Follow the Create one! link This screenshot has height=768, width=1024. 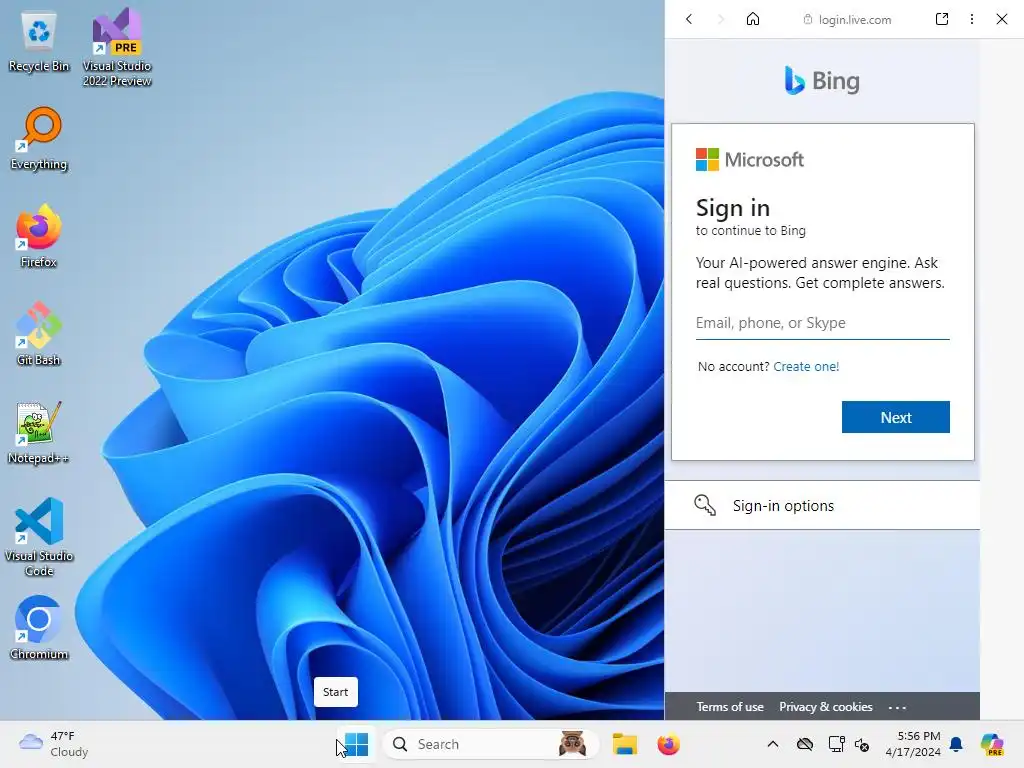pyautogui.click(x=806, y=366)
